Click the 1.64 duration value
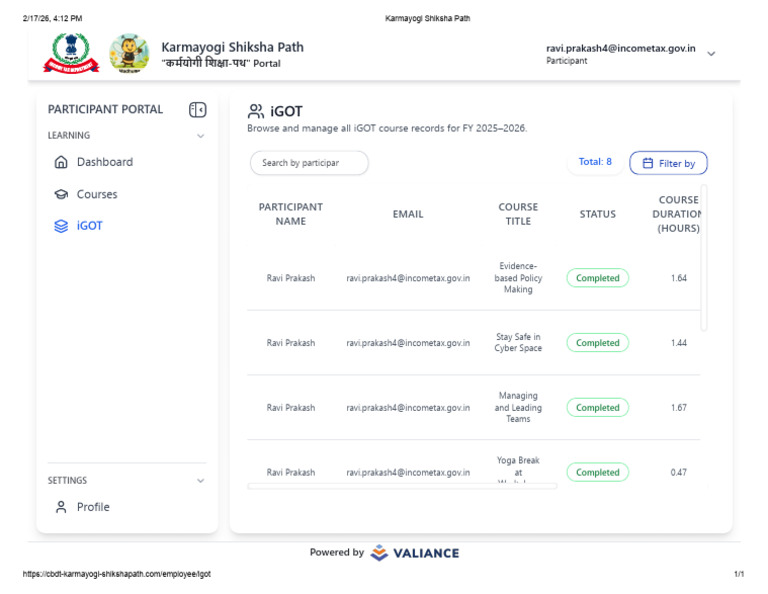Screen dimensions: 768x594 point(678,278)
